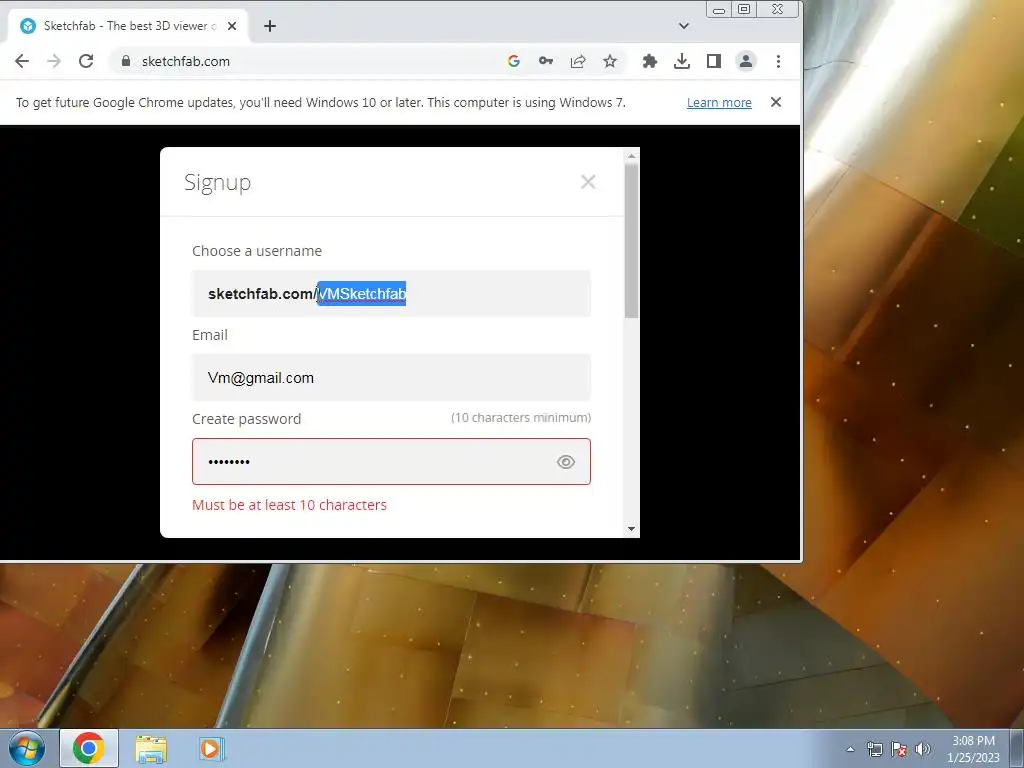Click the Google icon in the address bar
This screenshot has height=768, width=1024.
point(514,61)
